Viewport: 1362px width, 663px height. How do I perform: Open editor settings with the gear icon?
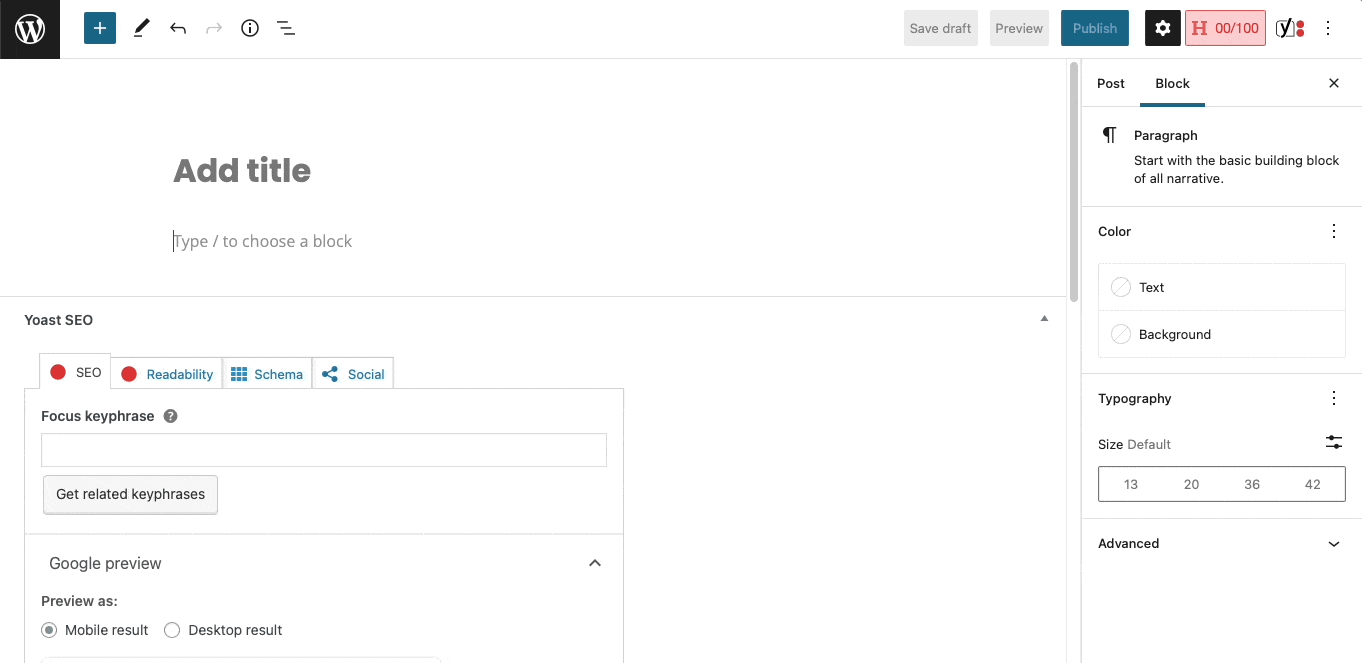(x=1162, y=28)
